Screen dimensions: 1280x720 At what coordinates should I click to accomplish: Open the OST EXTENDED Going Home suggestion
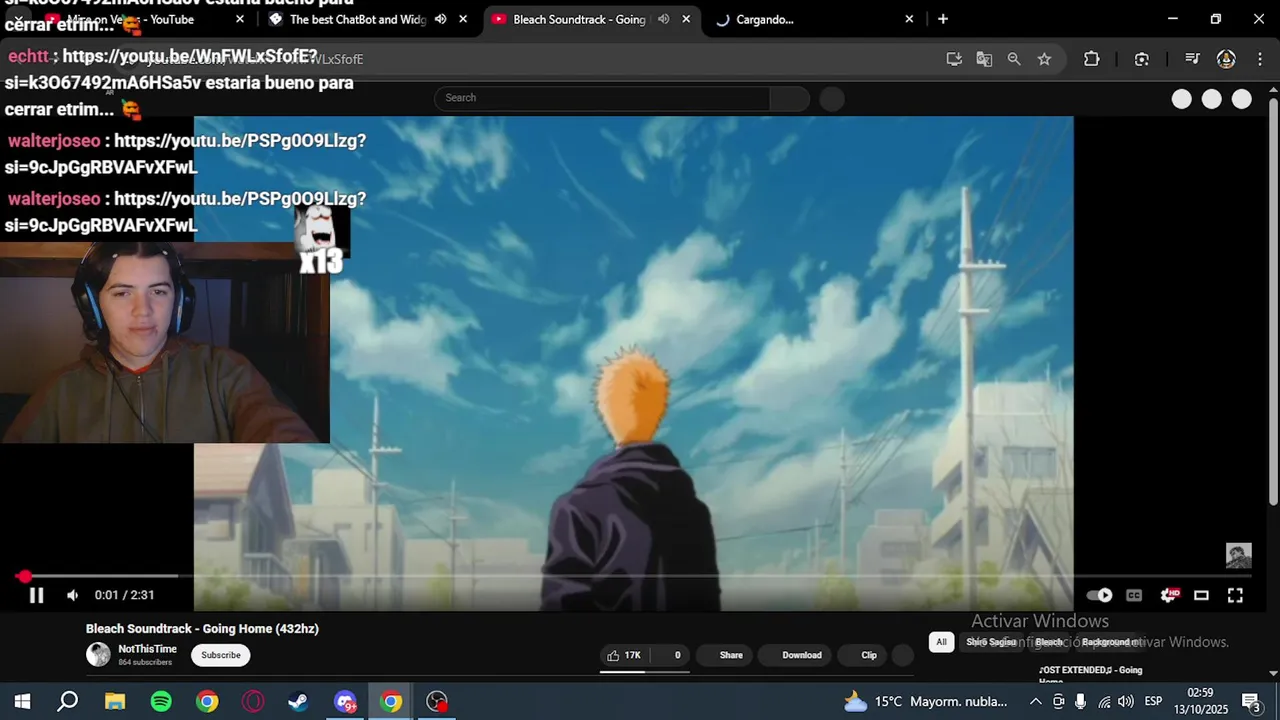[1090, 675]
